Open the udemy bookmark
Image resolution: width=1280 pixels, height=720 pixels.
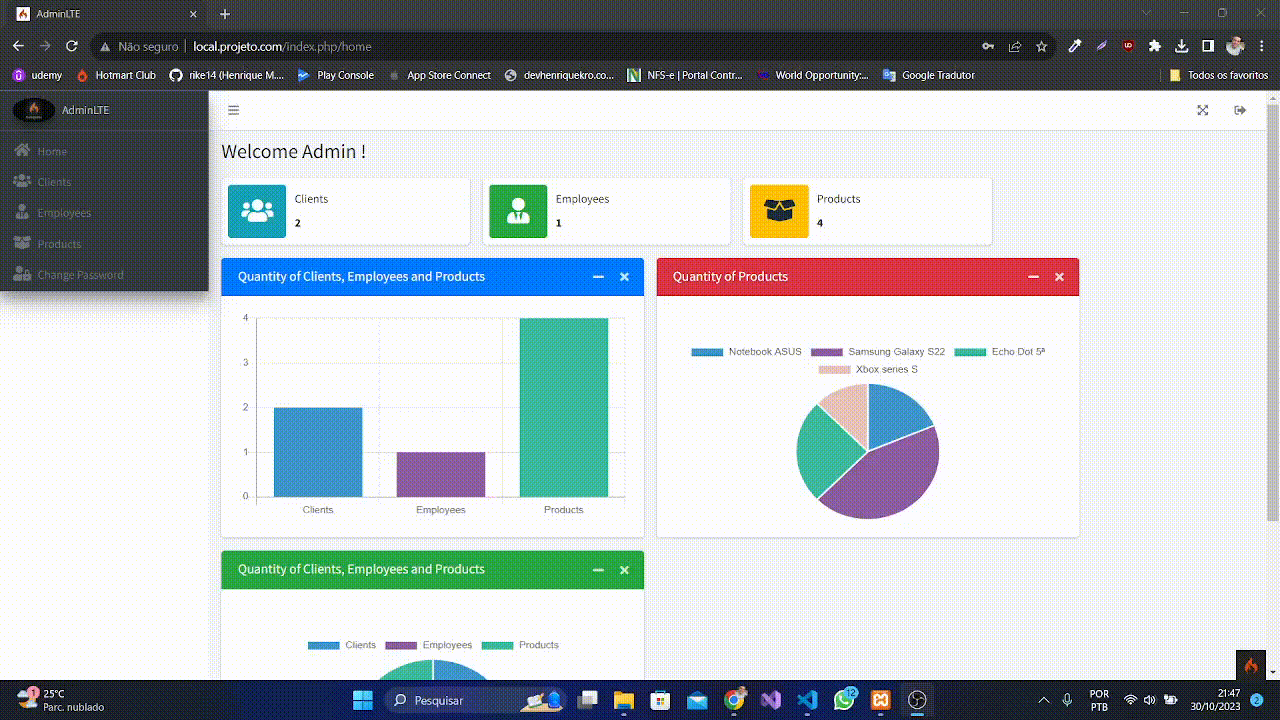click(37, 75)
